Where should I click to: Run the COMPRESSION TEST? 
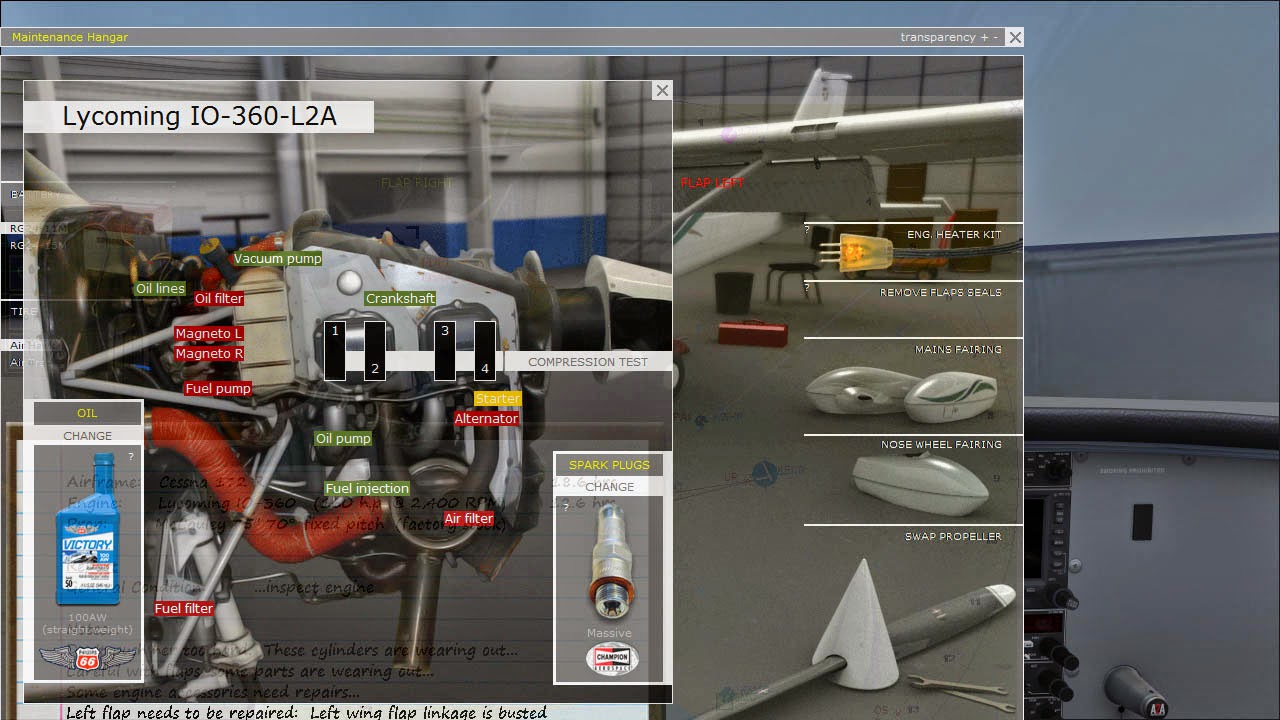[588, 362]
